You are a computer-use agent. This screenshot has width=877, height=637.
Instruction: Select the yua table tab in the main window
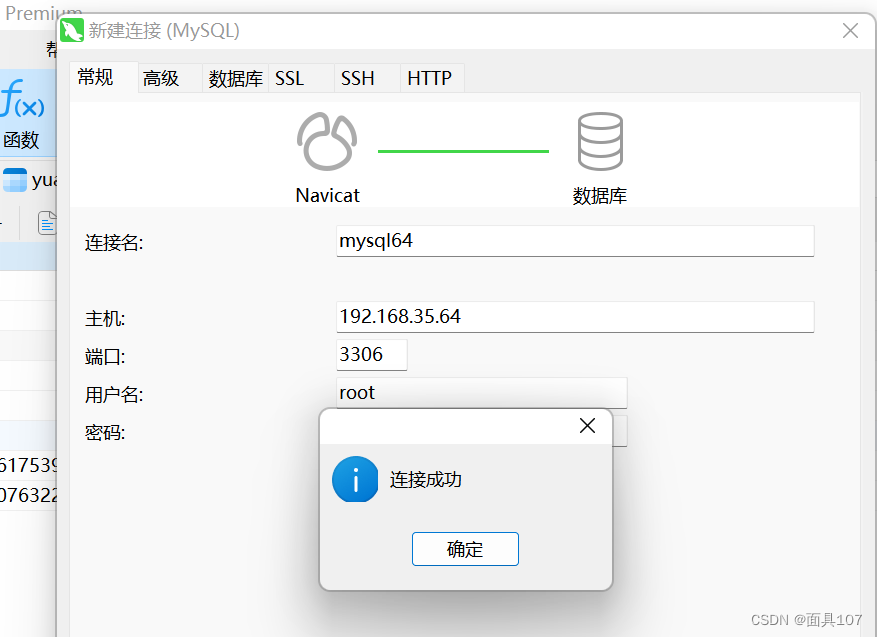[x=29, y=180]
